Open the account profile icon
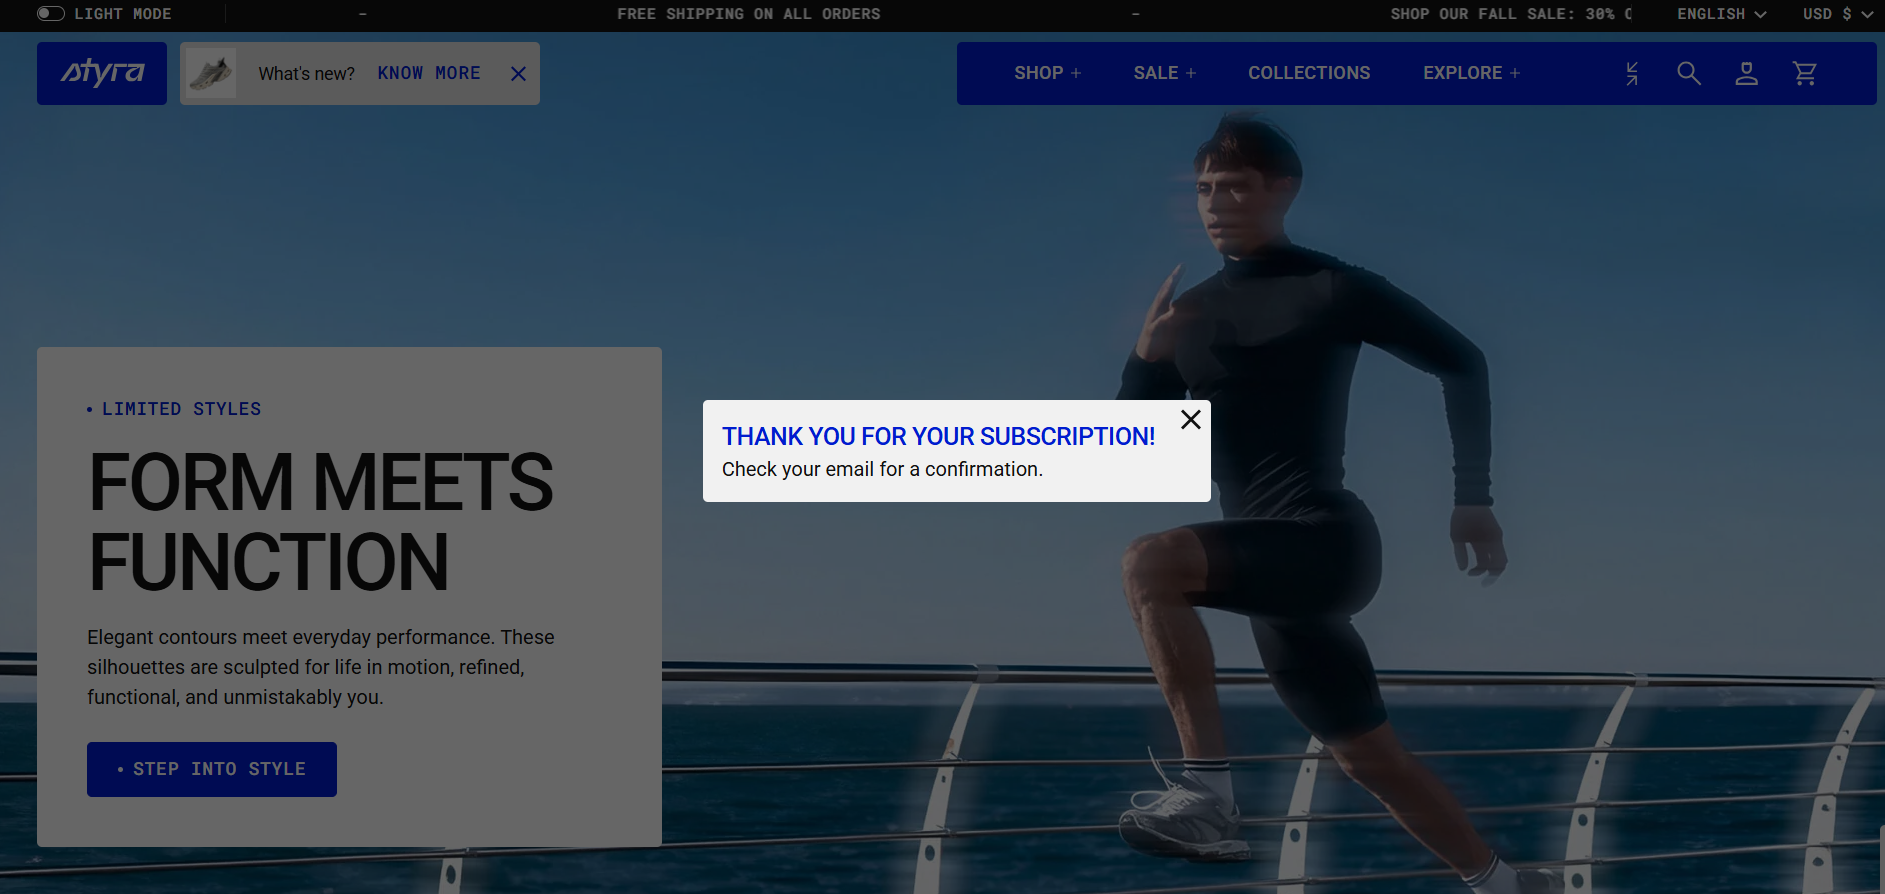Screen dimensions: 1885x894 tap(1747, 73)
